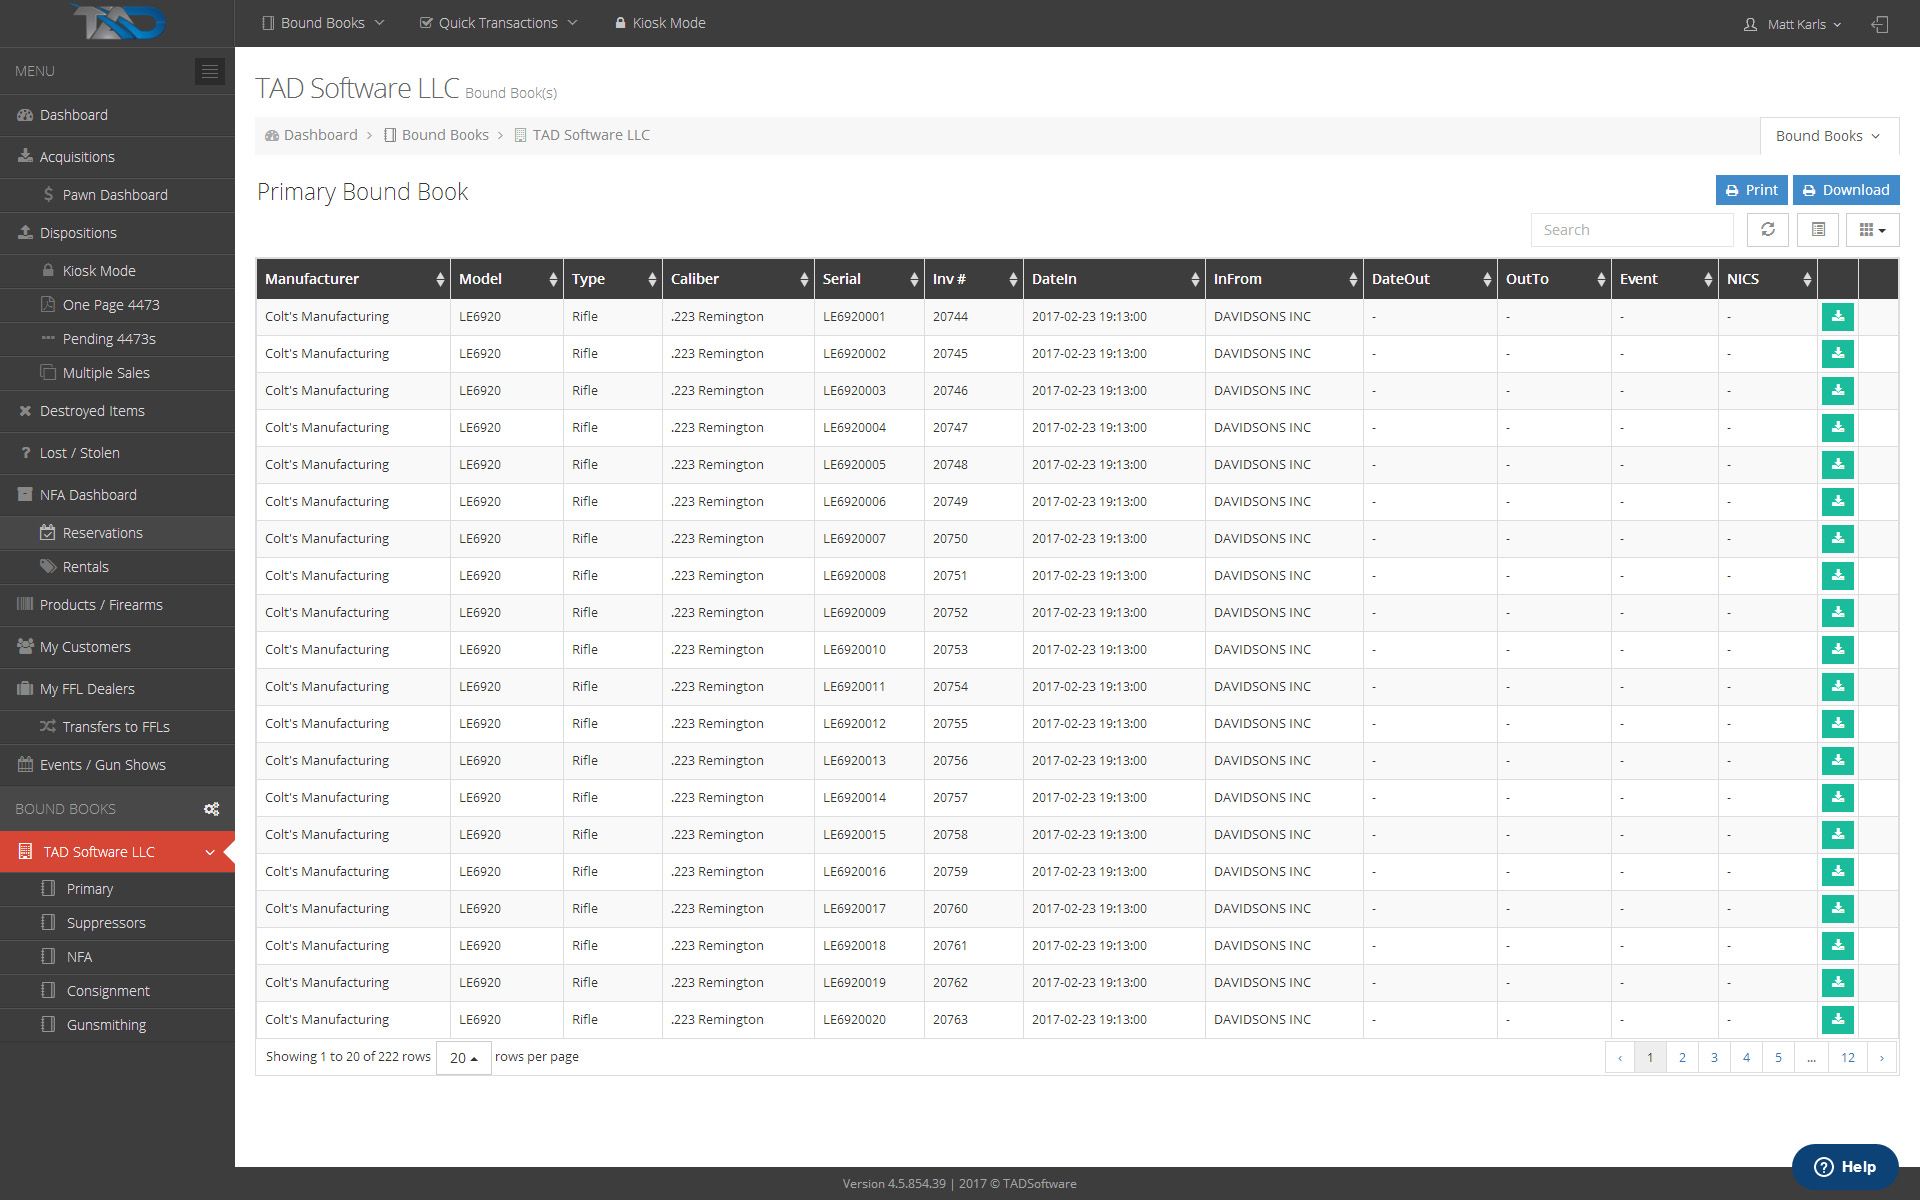The image size is (1920, 1200).
Task: Click green dispose icon for serial LE6920010
Action: pyautogui.click(x=1837, y=650)
